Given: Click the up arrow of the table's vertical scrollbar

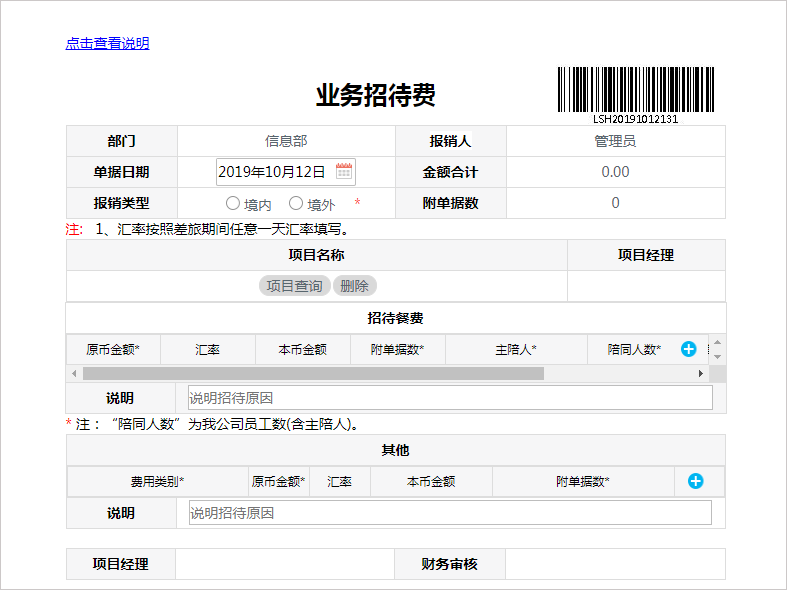Looking at the screenshot, I should coord(716,342).
